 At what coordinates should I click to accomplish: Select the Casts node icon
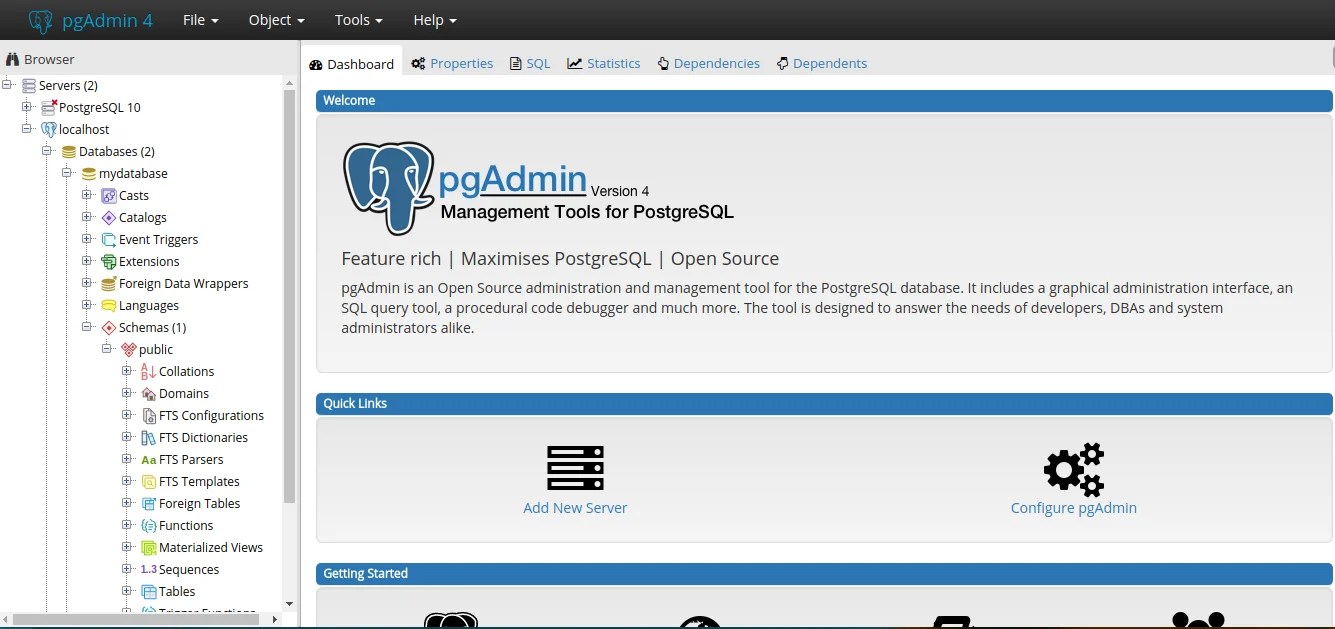pos(107,195)
